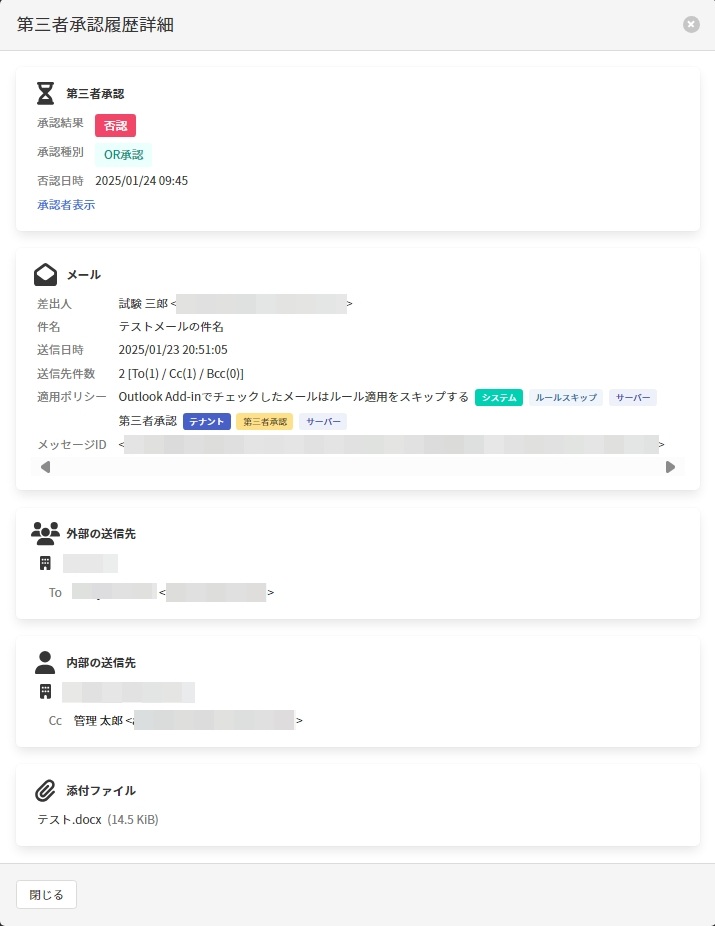Click the yellow 第三者承認 tag
Viewport: 715px width, 926px height.
tap(265, 422)
